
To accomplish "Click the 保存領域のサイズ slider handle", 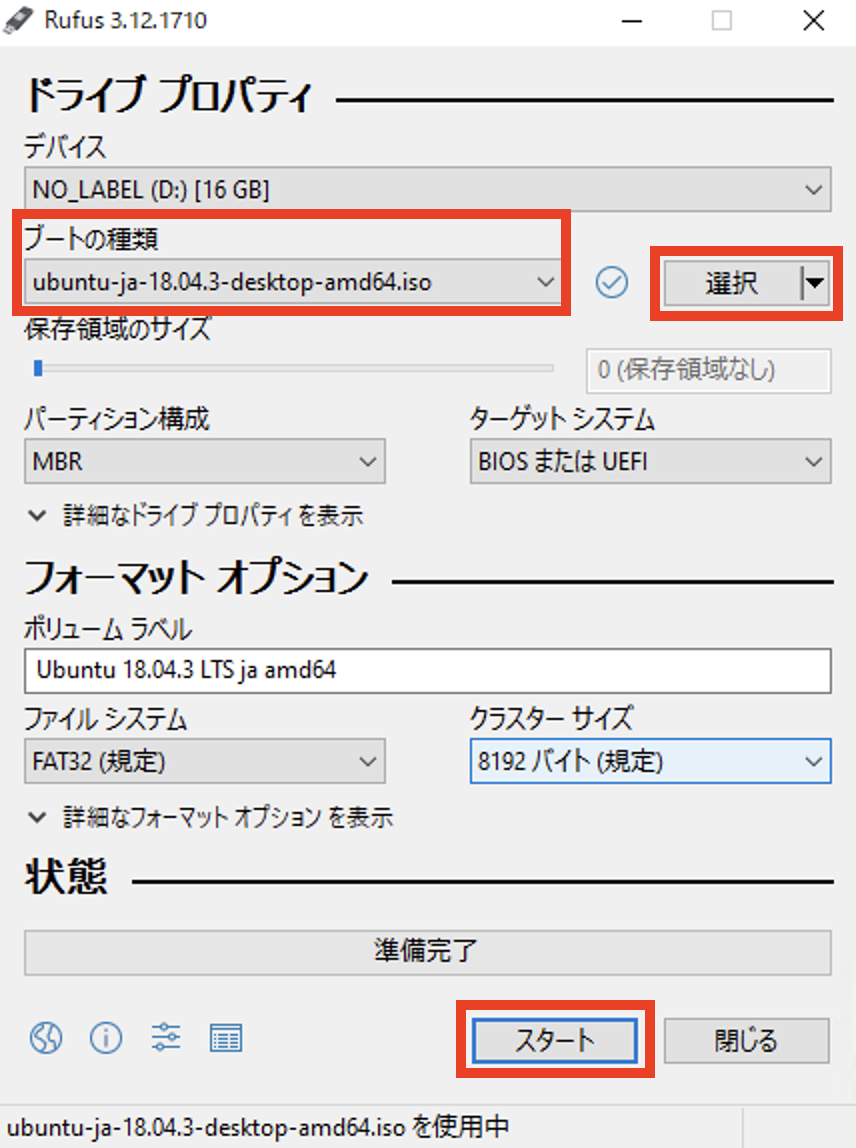I will [x=38, y=368].
